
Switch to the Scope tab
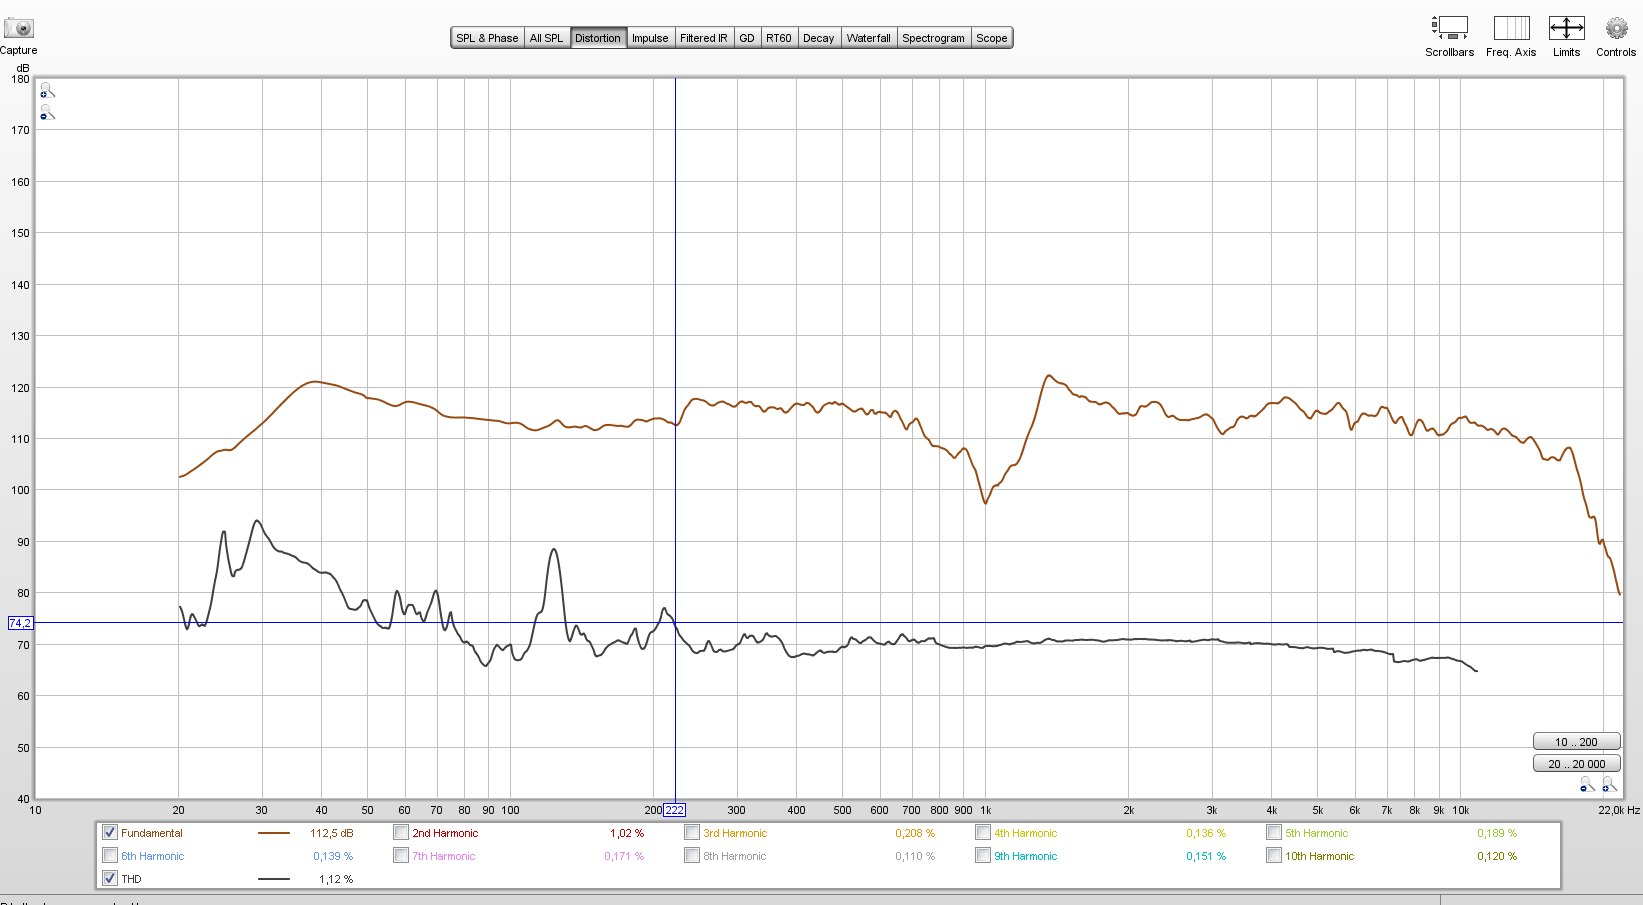[992, 38]
